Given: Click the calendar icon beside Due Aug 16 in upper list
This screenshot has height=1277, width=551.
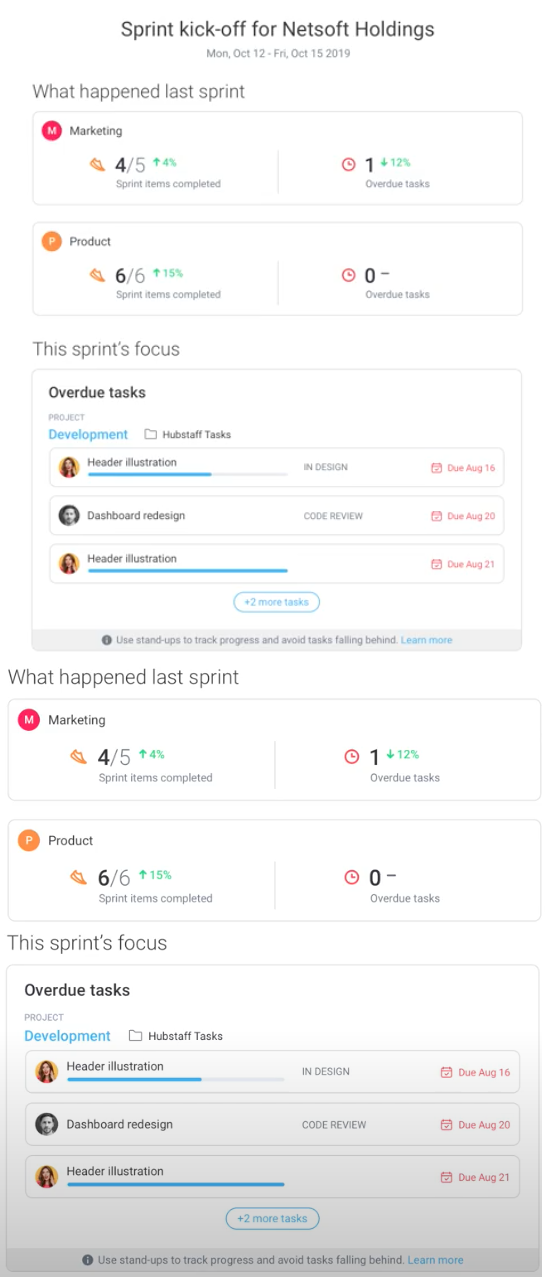Looking at the screenshot, I should [436, 467].
